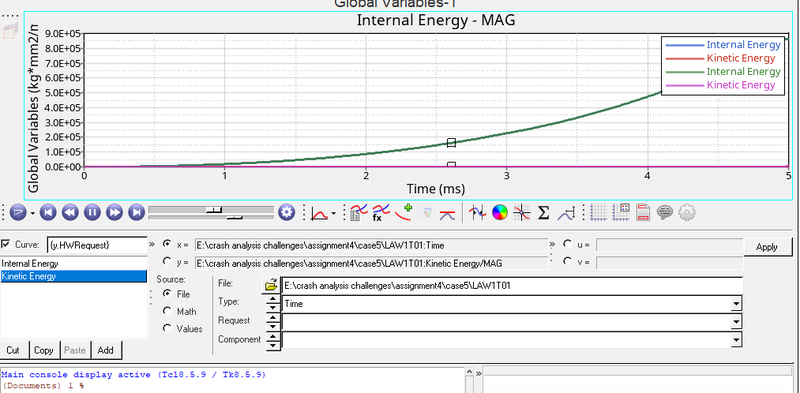
Task: Open the coordinate info crosshair tool
Action: [521, 212]
